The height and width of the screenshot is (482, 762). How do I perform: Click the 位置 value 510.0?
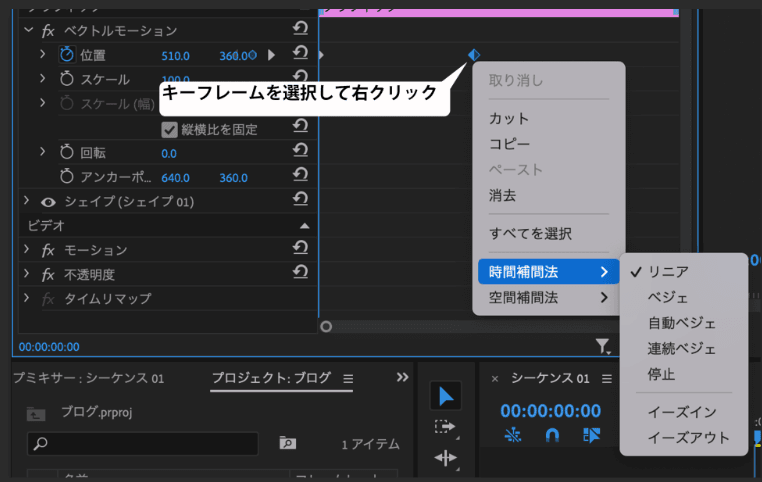(x=175, y=55)
